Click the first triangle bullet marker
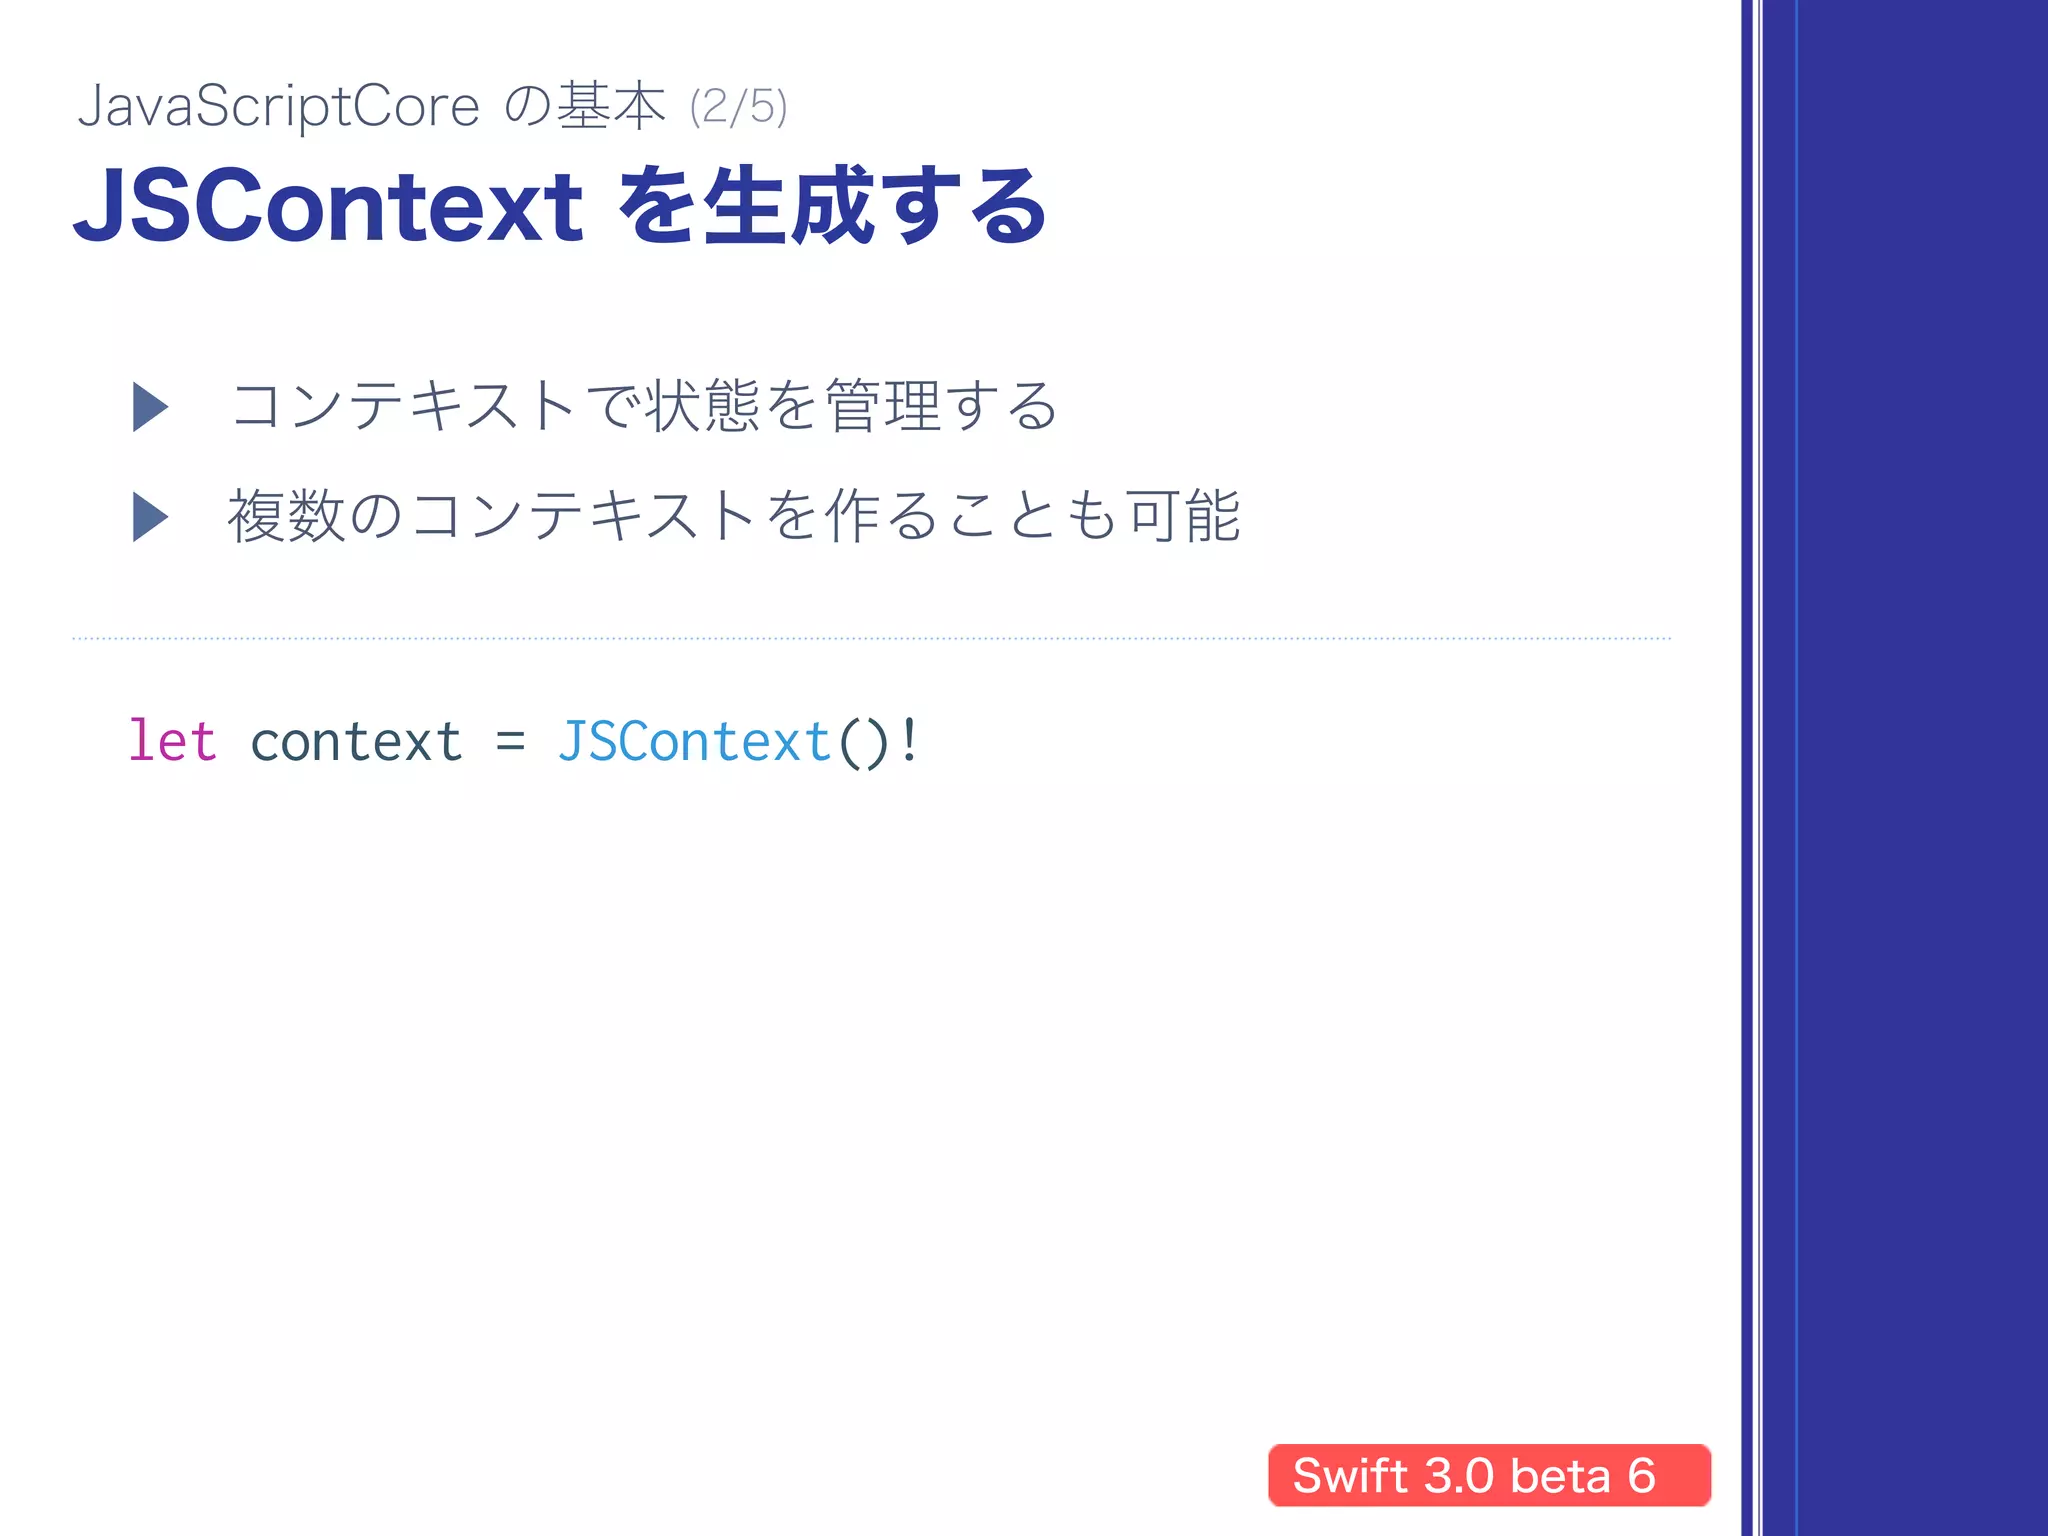The width and height of the screenshot is (2048, 1536). [x=150, y=407]
